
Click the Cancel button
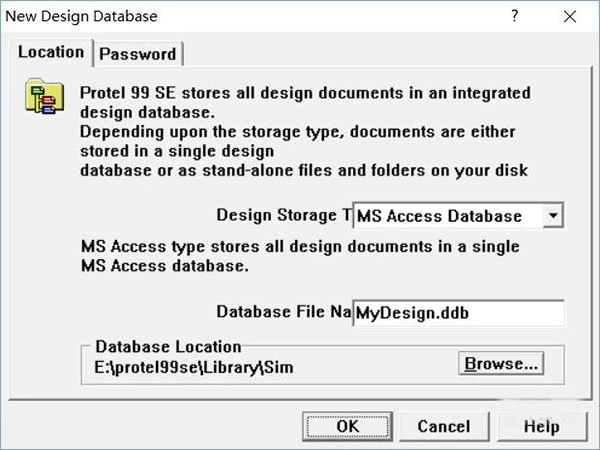click(443, 426)
